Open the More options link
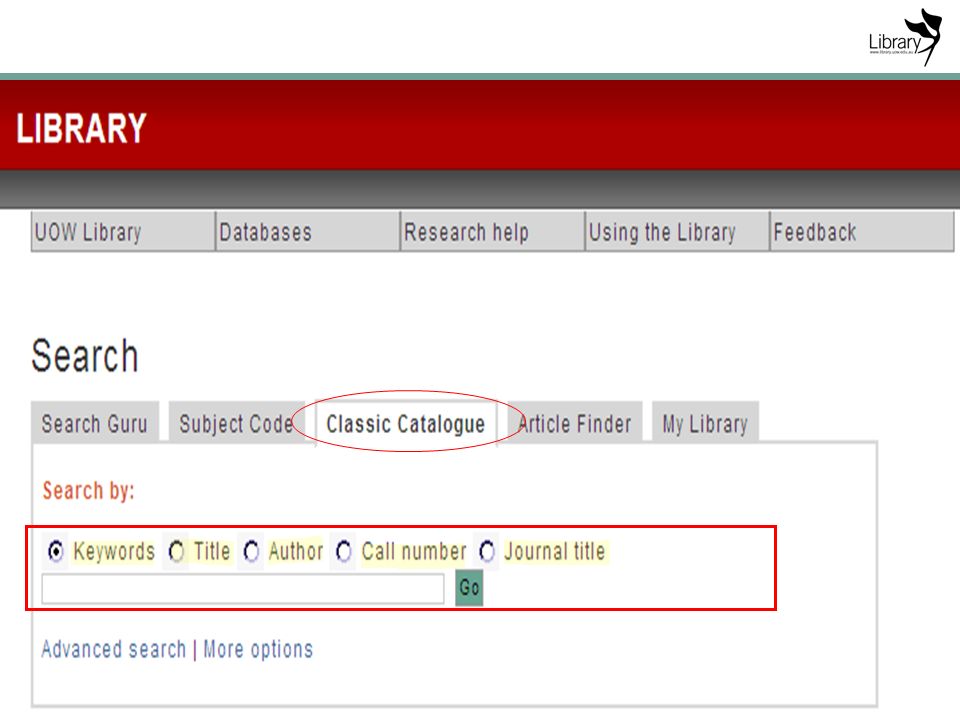The width and height of the screenshot is (960, 720). tap(258, 649)
